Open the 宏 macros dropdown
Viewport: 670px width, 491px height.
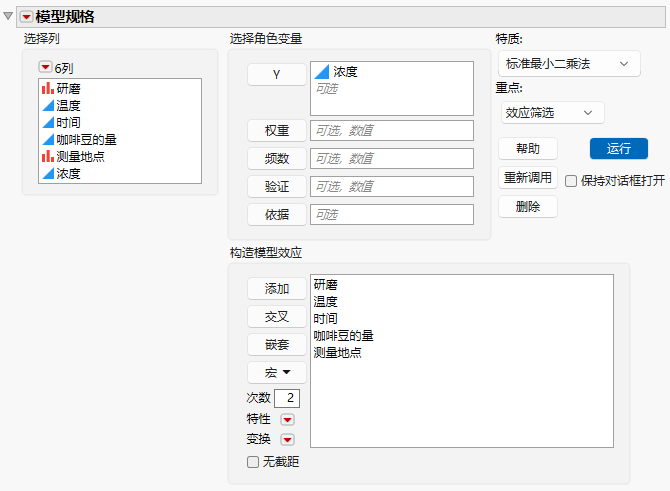(x=276, y=373)
